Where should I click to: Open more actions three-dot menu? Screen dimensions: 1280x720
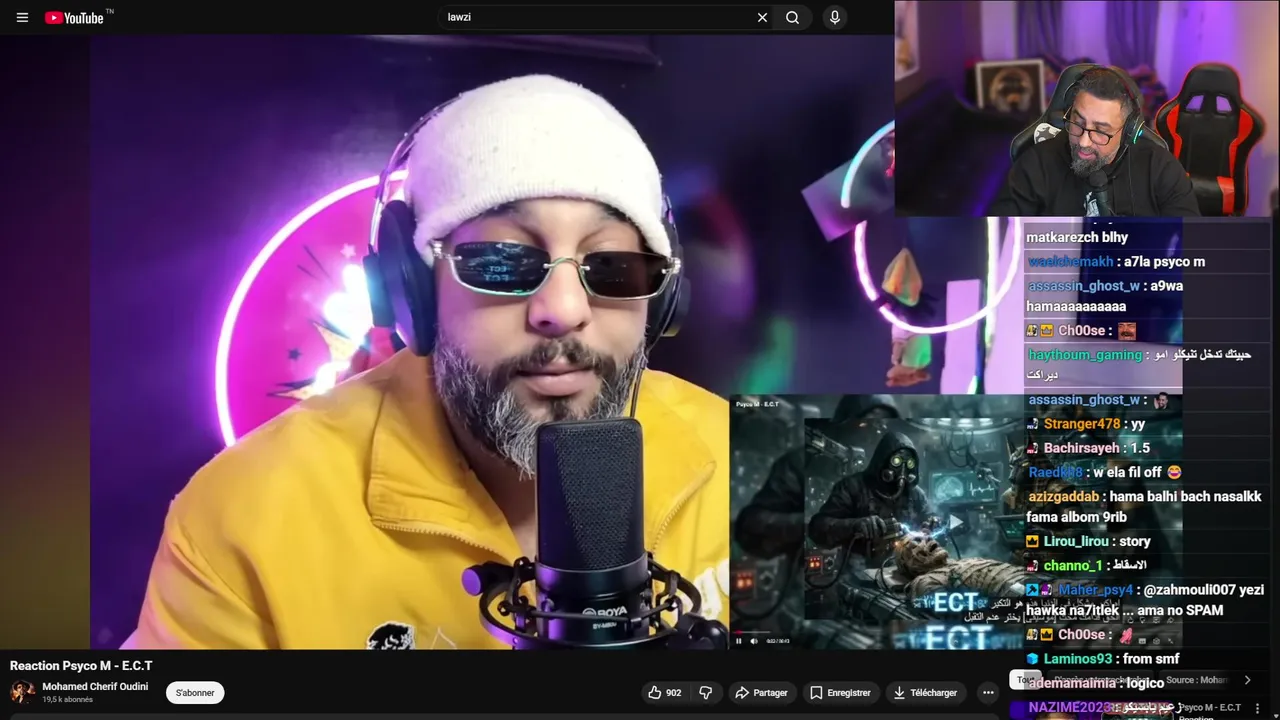point(988,692)
